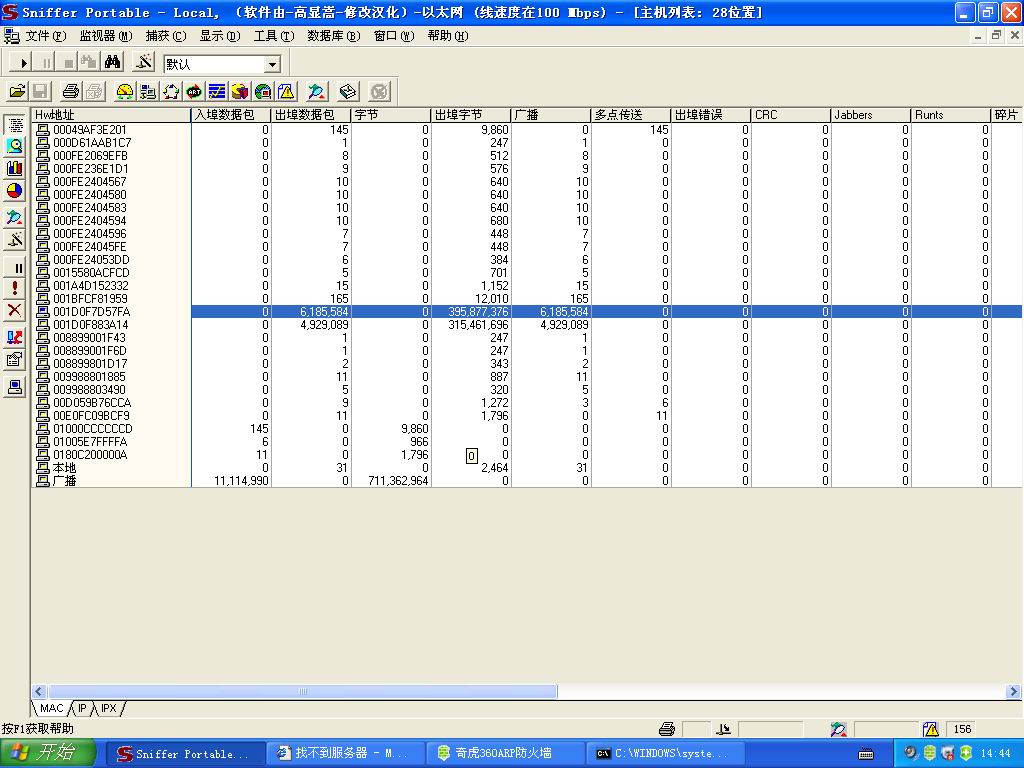Click the print toolbar icon
Viewport: 1024px width, 768px height.
(71, 92)
